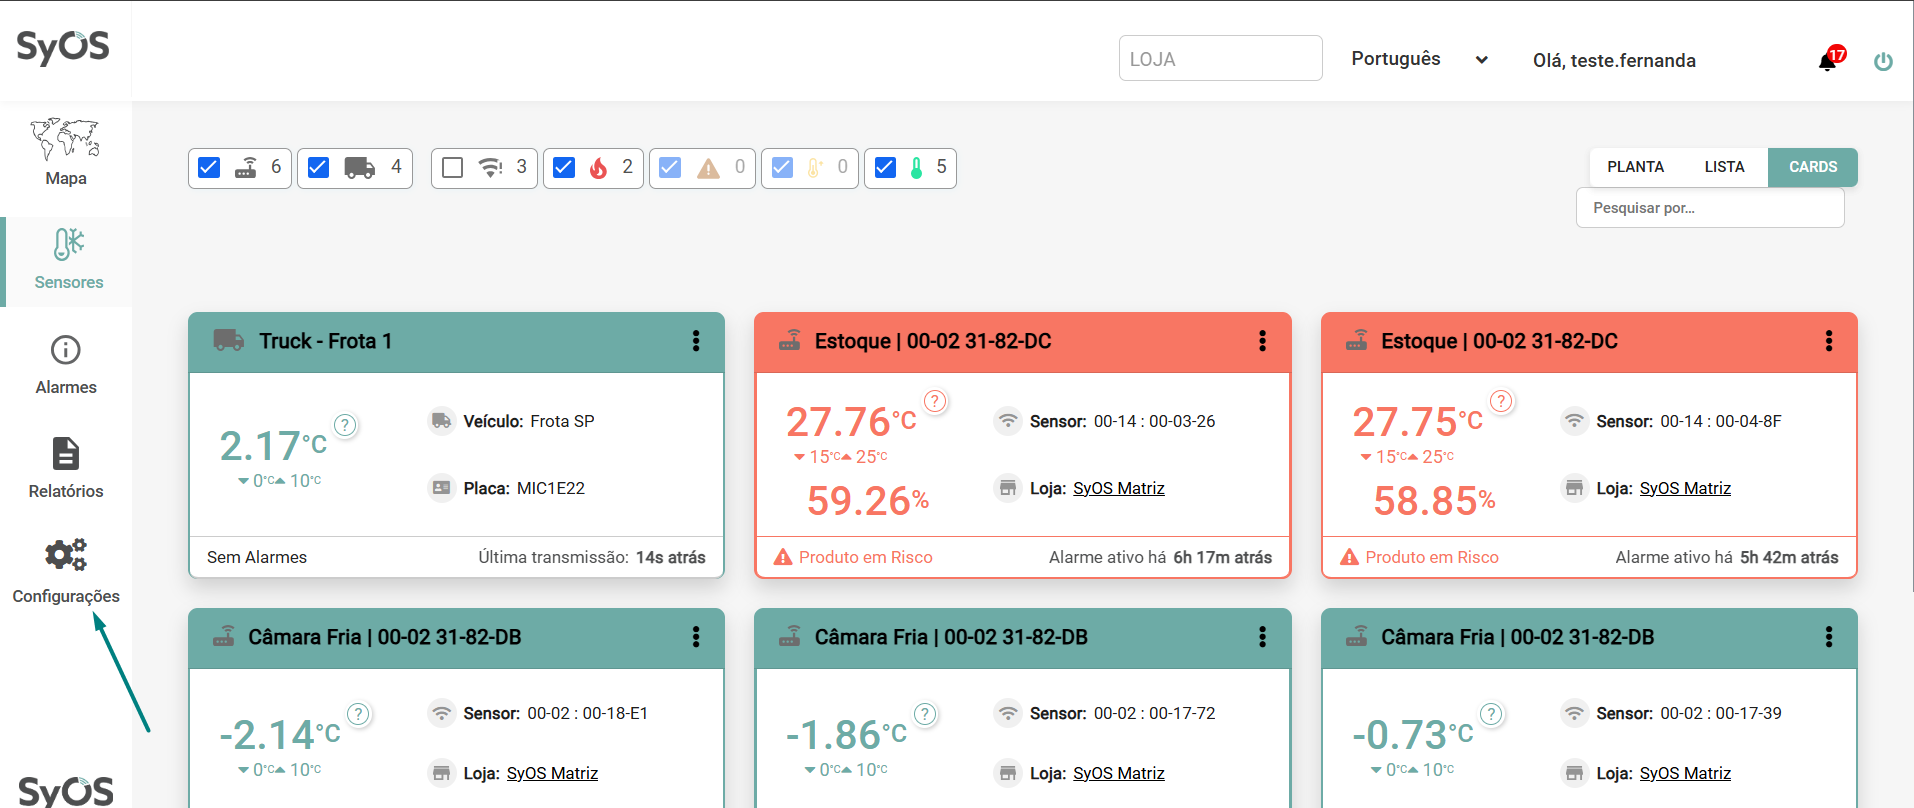Click Veículo truck icon beside Frota SP

click(441, 421)
